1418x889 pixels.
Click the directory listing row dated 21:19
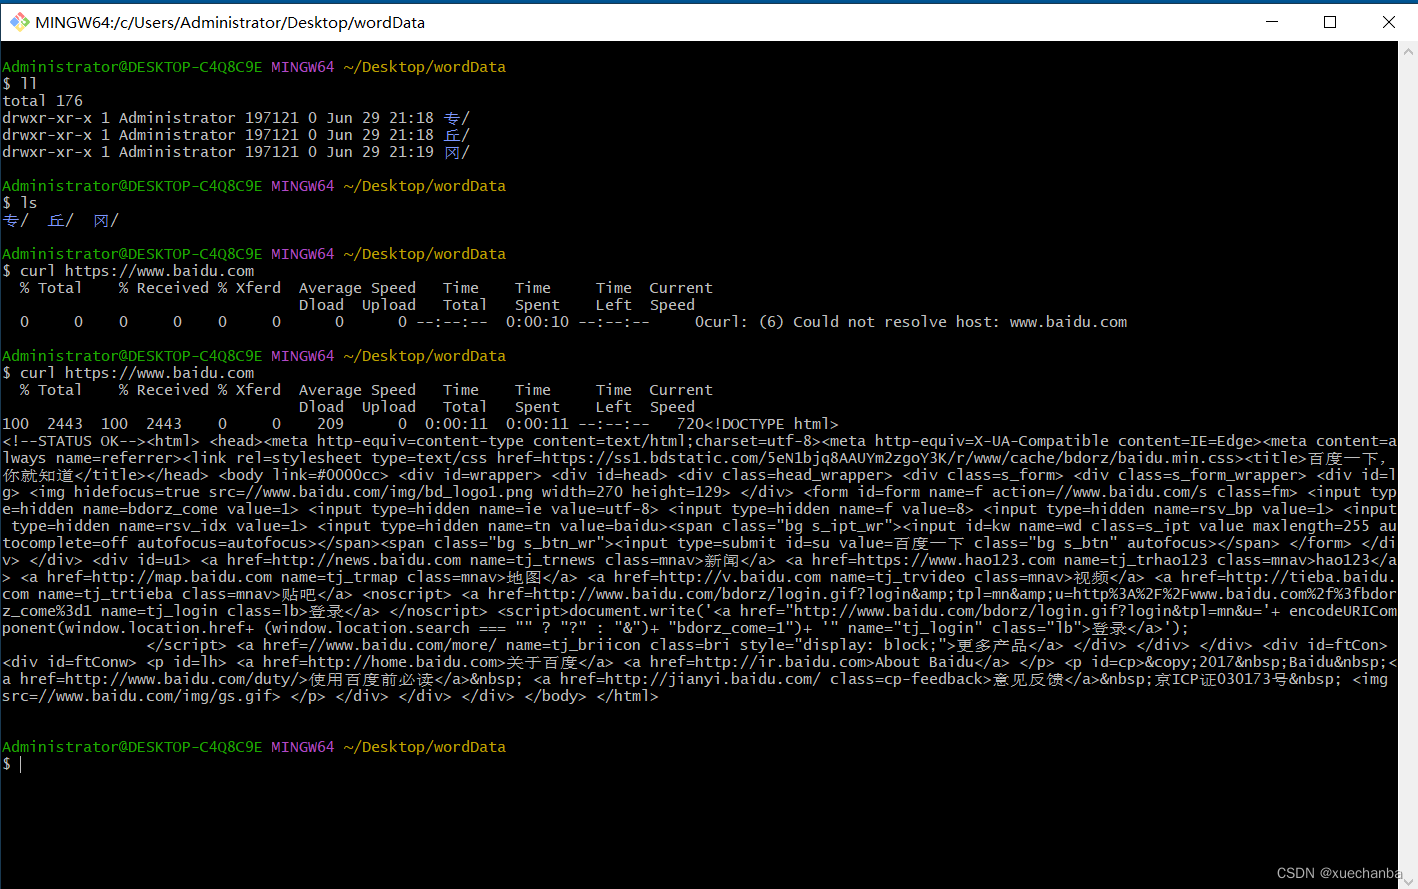pyautogui.click(x=236, y=152)
